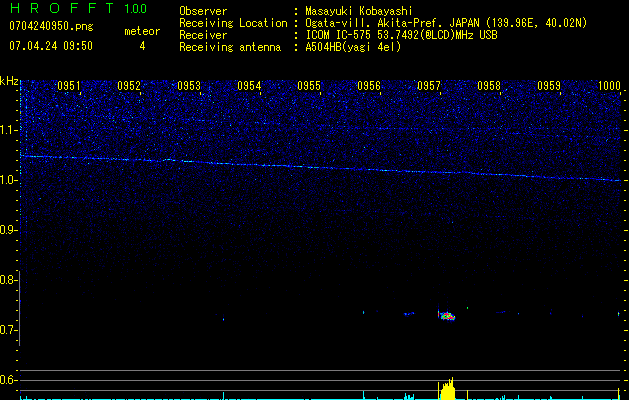Click the kHz axis unit label
The width and height of the screenshot is (629, 400).
click(9, 81)
